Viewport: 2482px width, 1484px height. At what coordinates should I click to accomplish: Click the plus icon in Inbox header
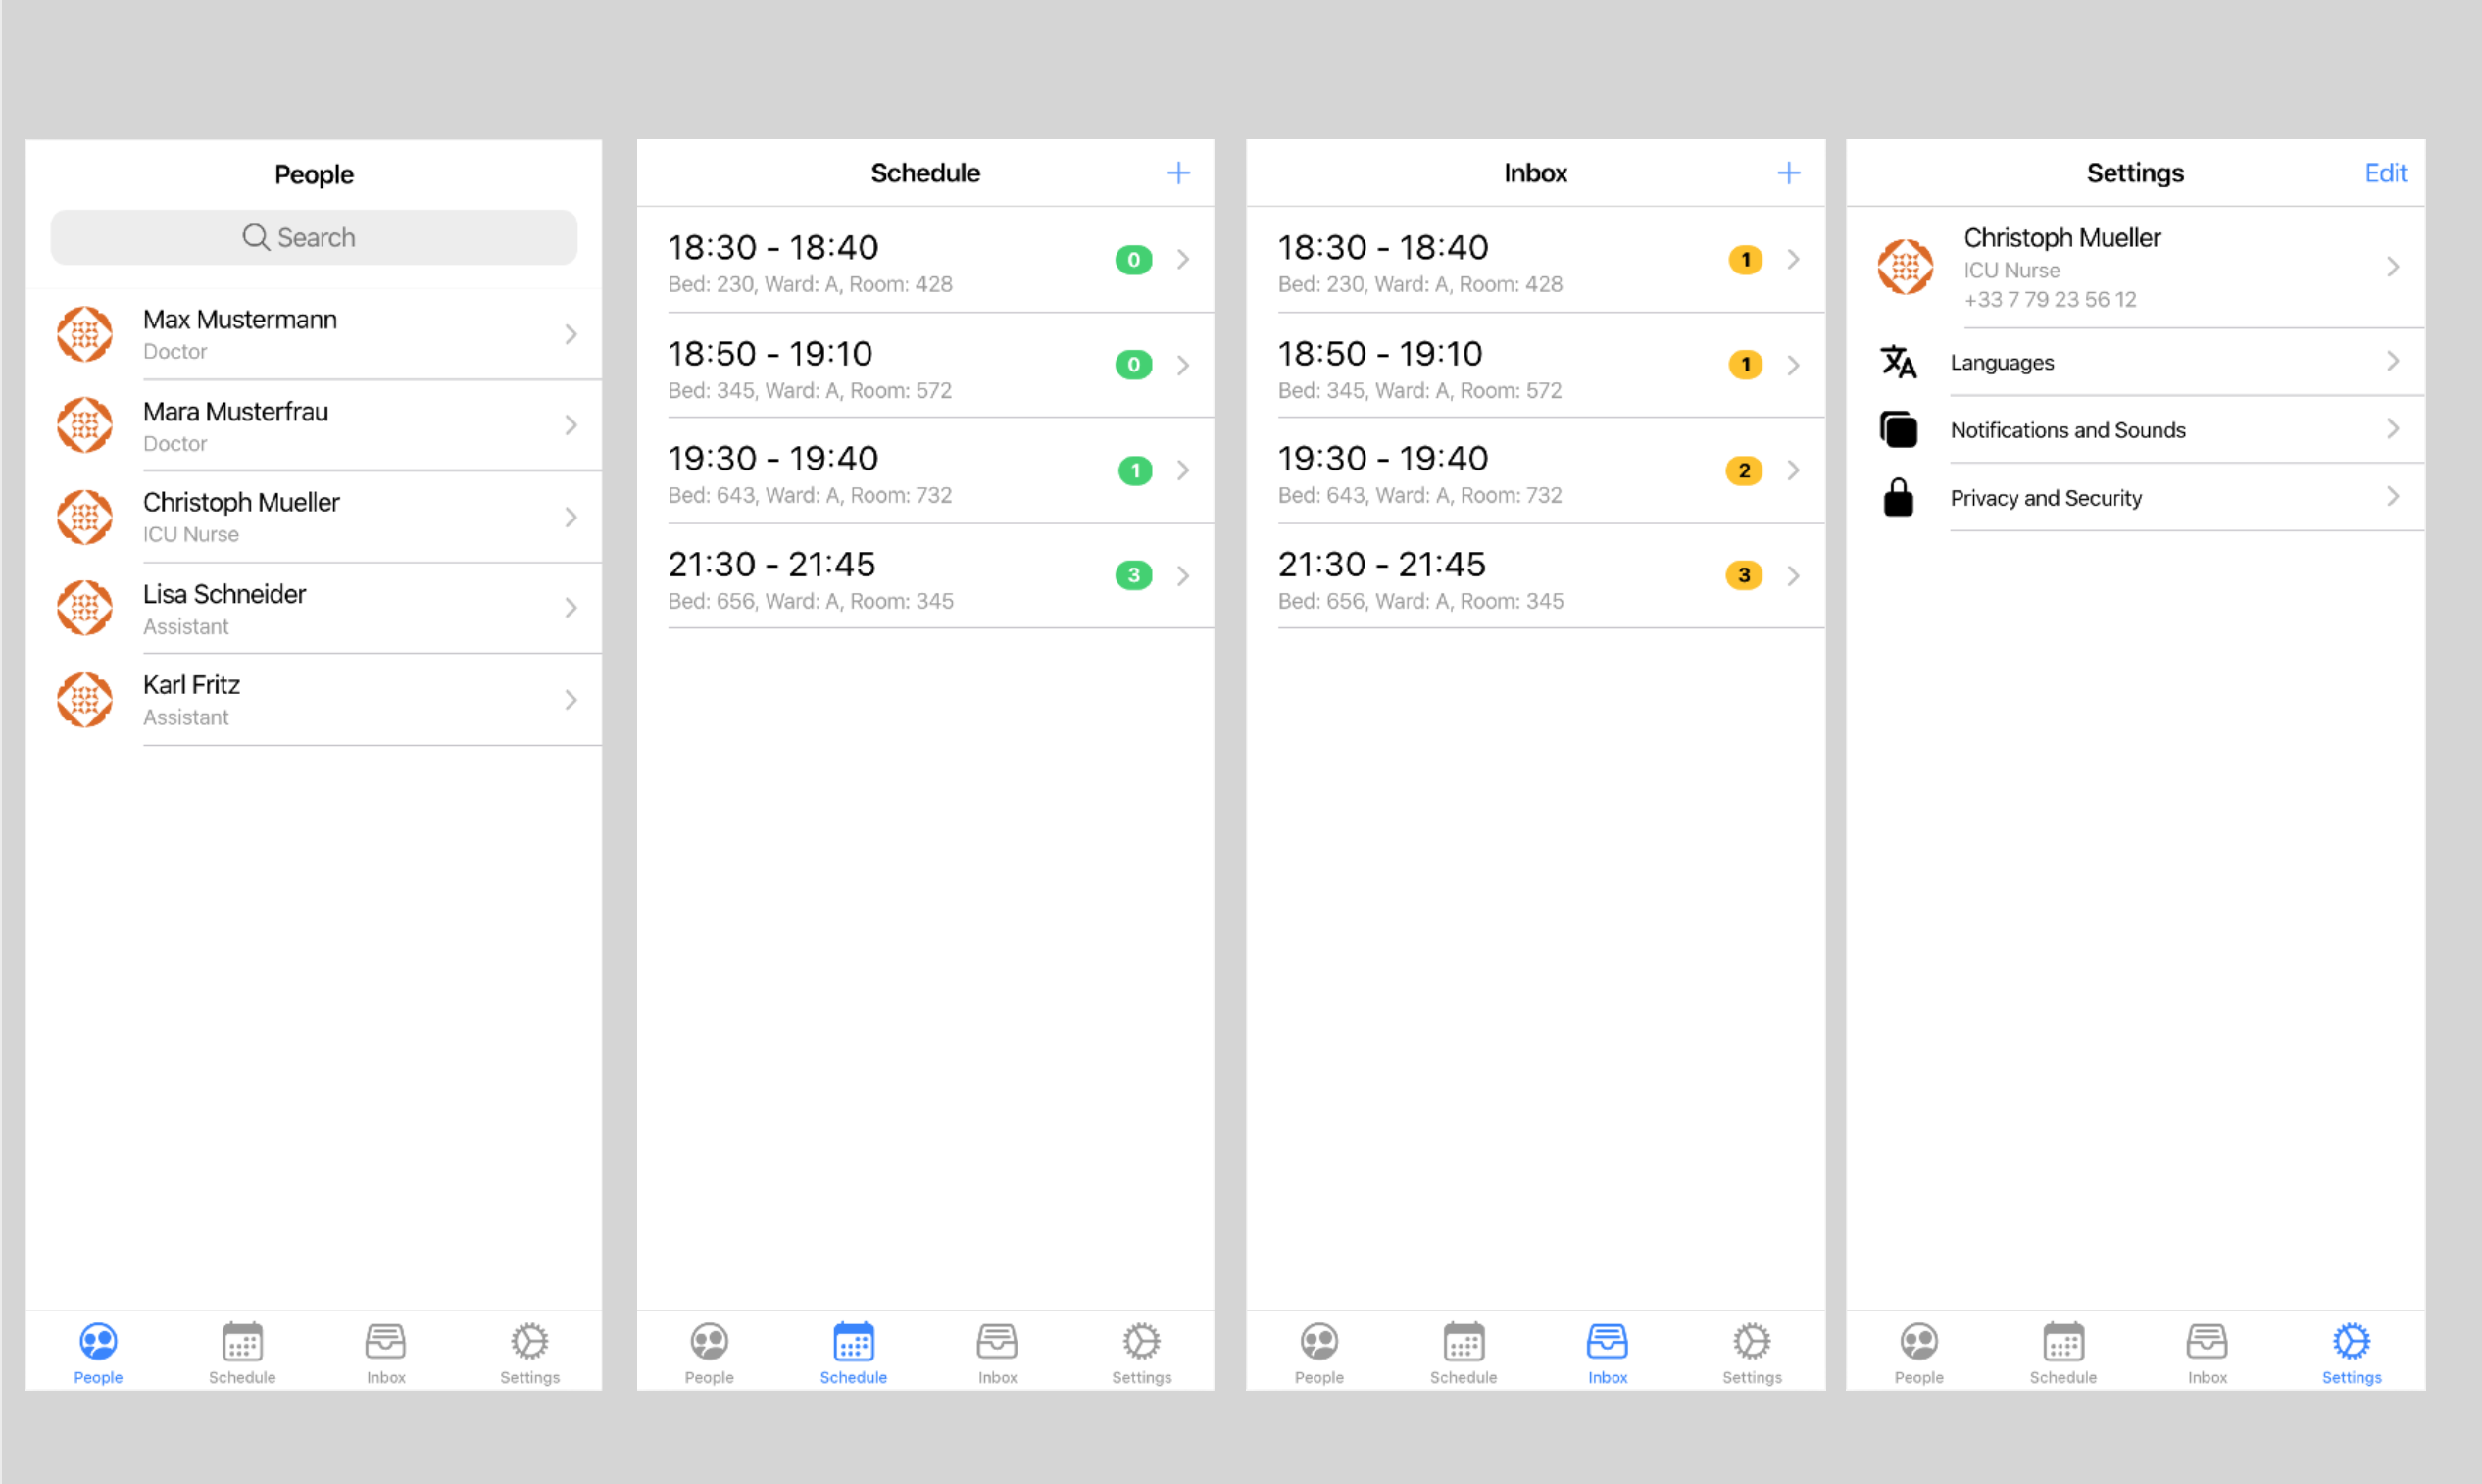[x=1788, y=173]
